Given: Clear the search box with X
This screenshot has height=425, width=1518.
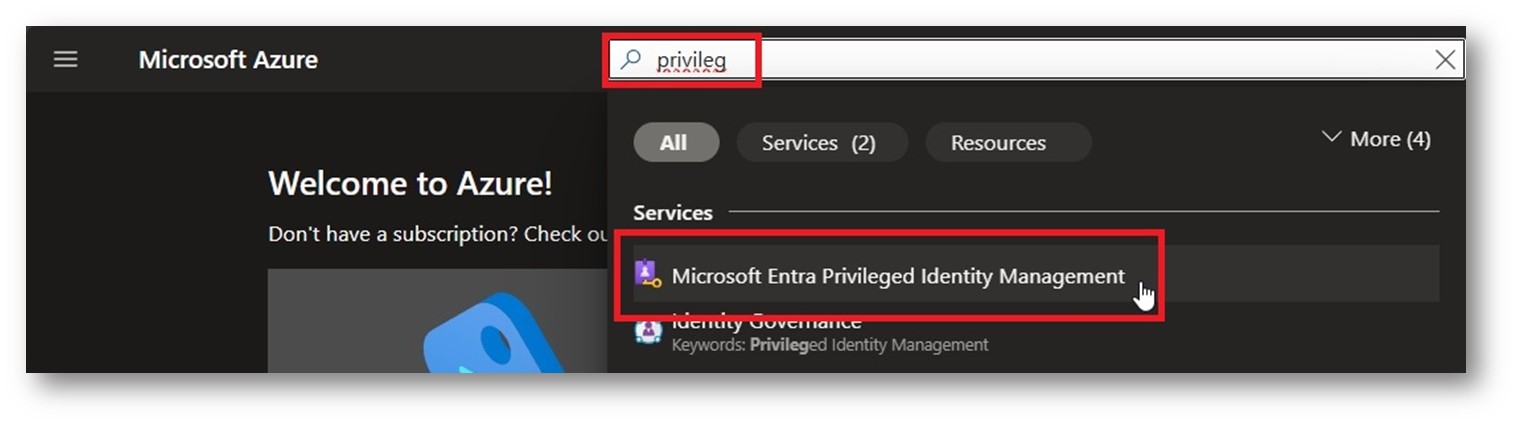Looking at the screenshot, I should (x=1444, y=60).
